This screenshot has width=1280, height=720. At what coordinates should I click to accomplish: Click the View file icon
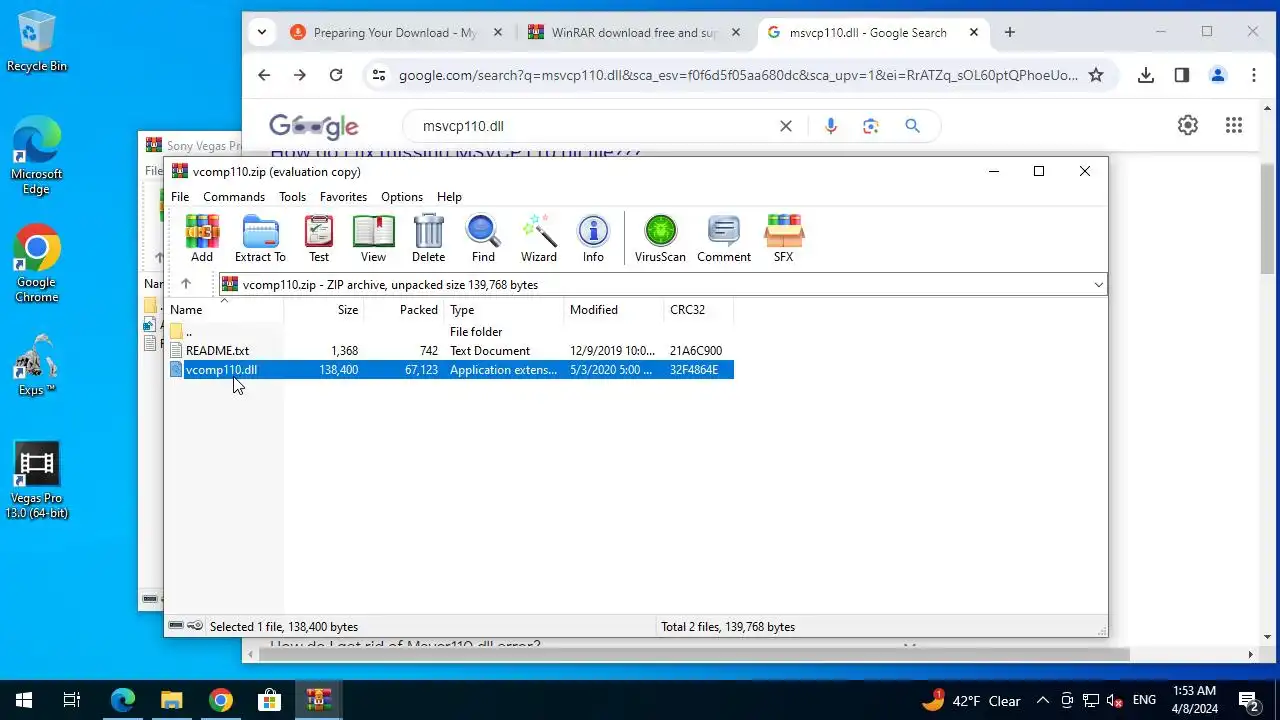373,239
